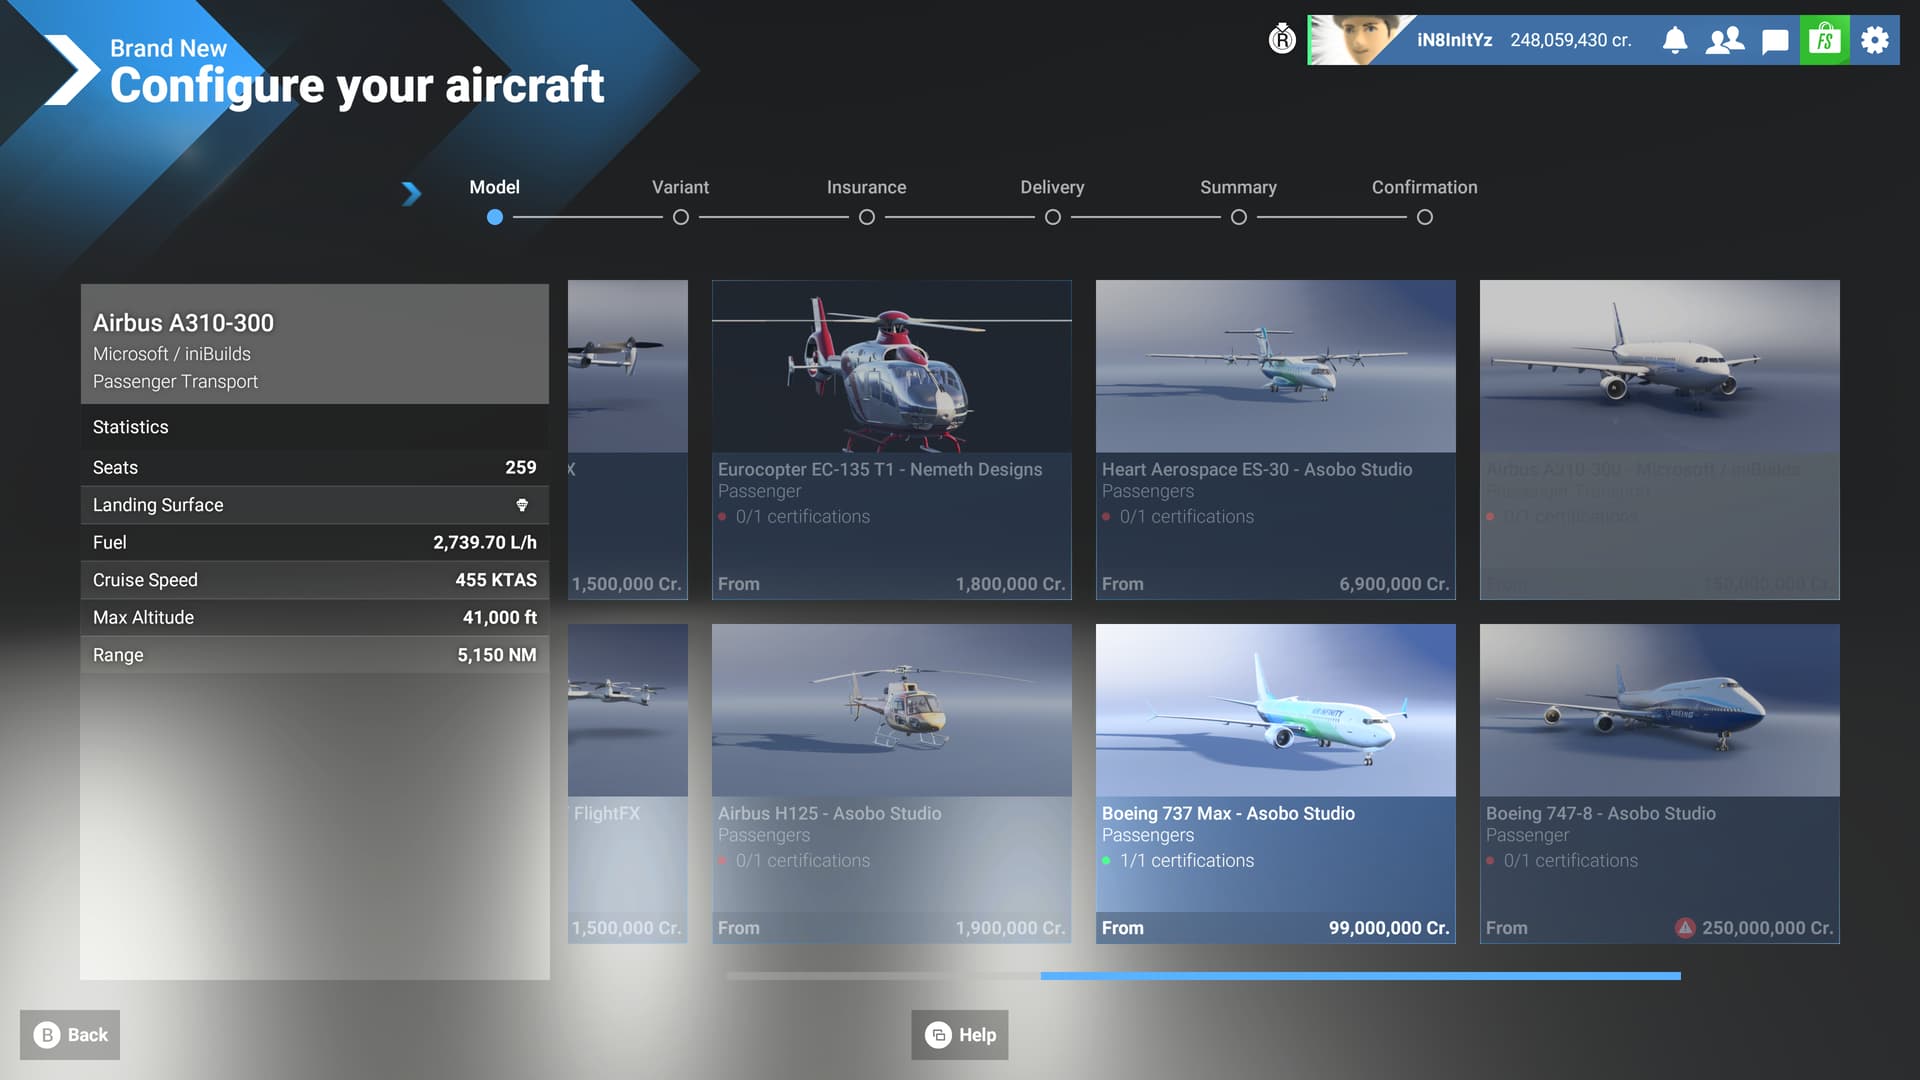
Task: Select the Variant step circle
Action: point(680,217)
